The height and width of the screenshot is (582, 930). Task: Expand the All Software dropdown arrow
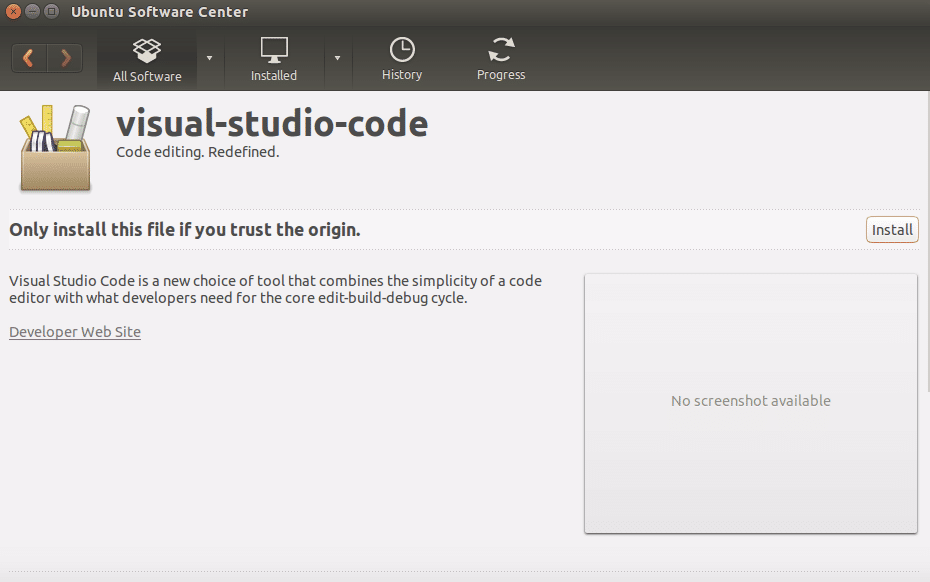coord(209,58)
